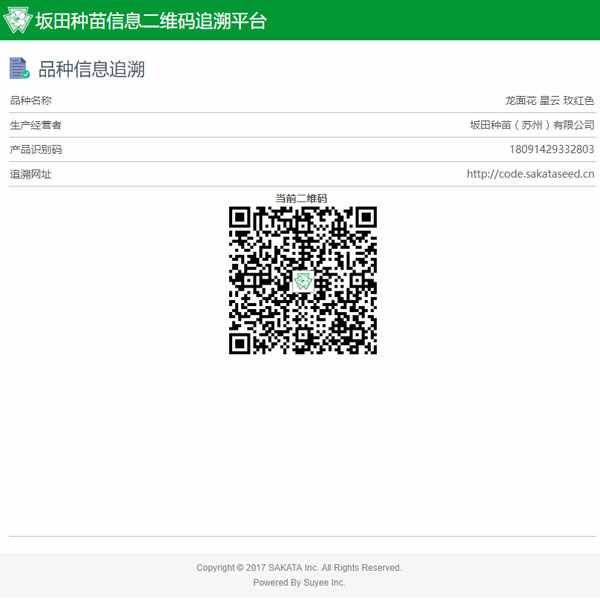Click the product code 18091429332803
This screenshot has height=600, width=600.
551,150
